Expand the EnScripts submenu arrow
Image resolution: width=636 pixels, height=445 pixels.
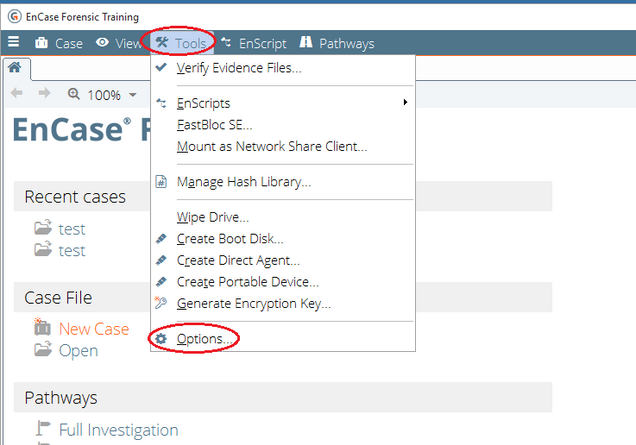(x=405, y=103)
